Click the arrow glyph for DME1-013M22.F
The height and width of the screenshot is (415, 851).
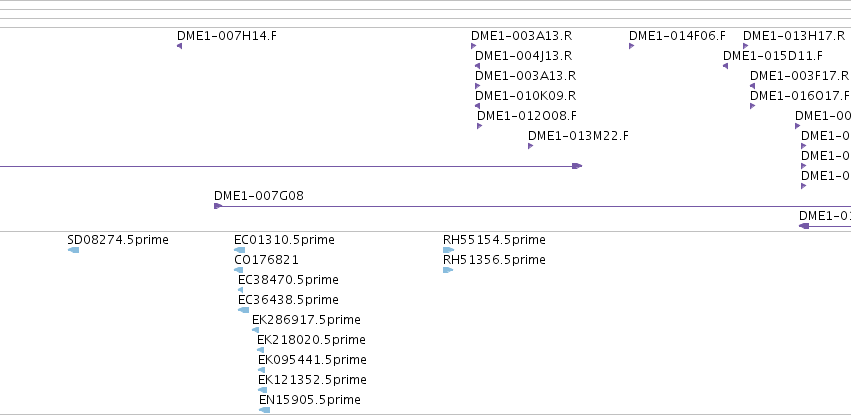531,146
